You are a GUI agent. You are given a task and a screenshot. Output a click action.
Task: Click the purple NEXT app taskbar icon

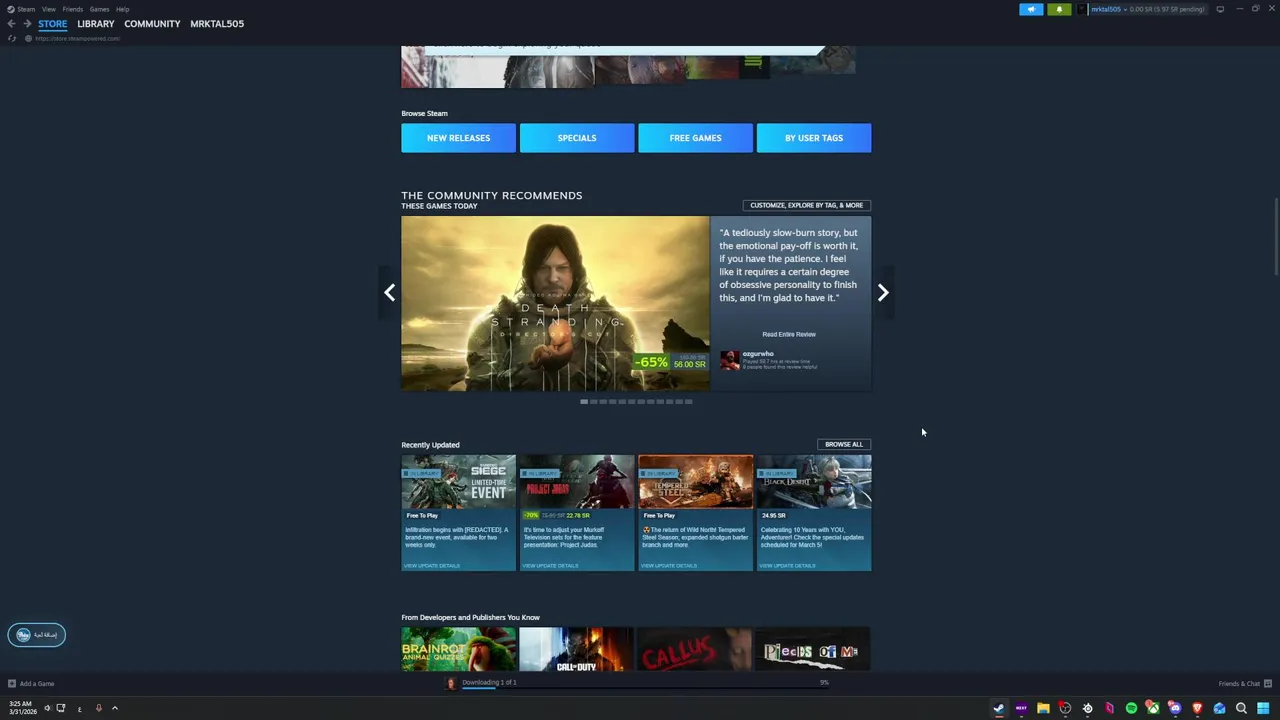(x=1021, y=708)
